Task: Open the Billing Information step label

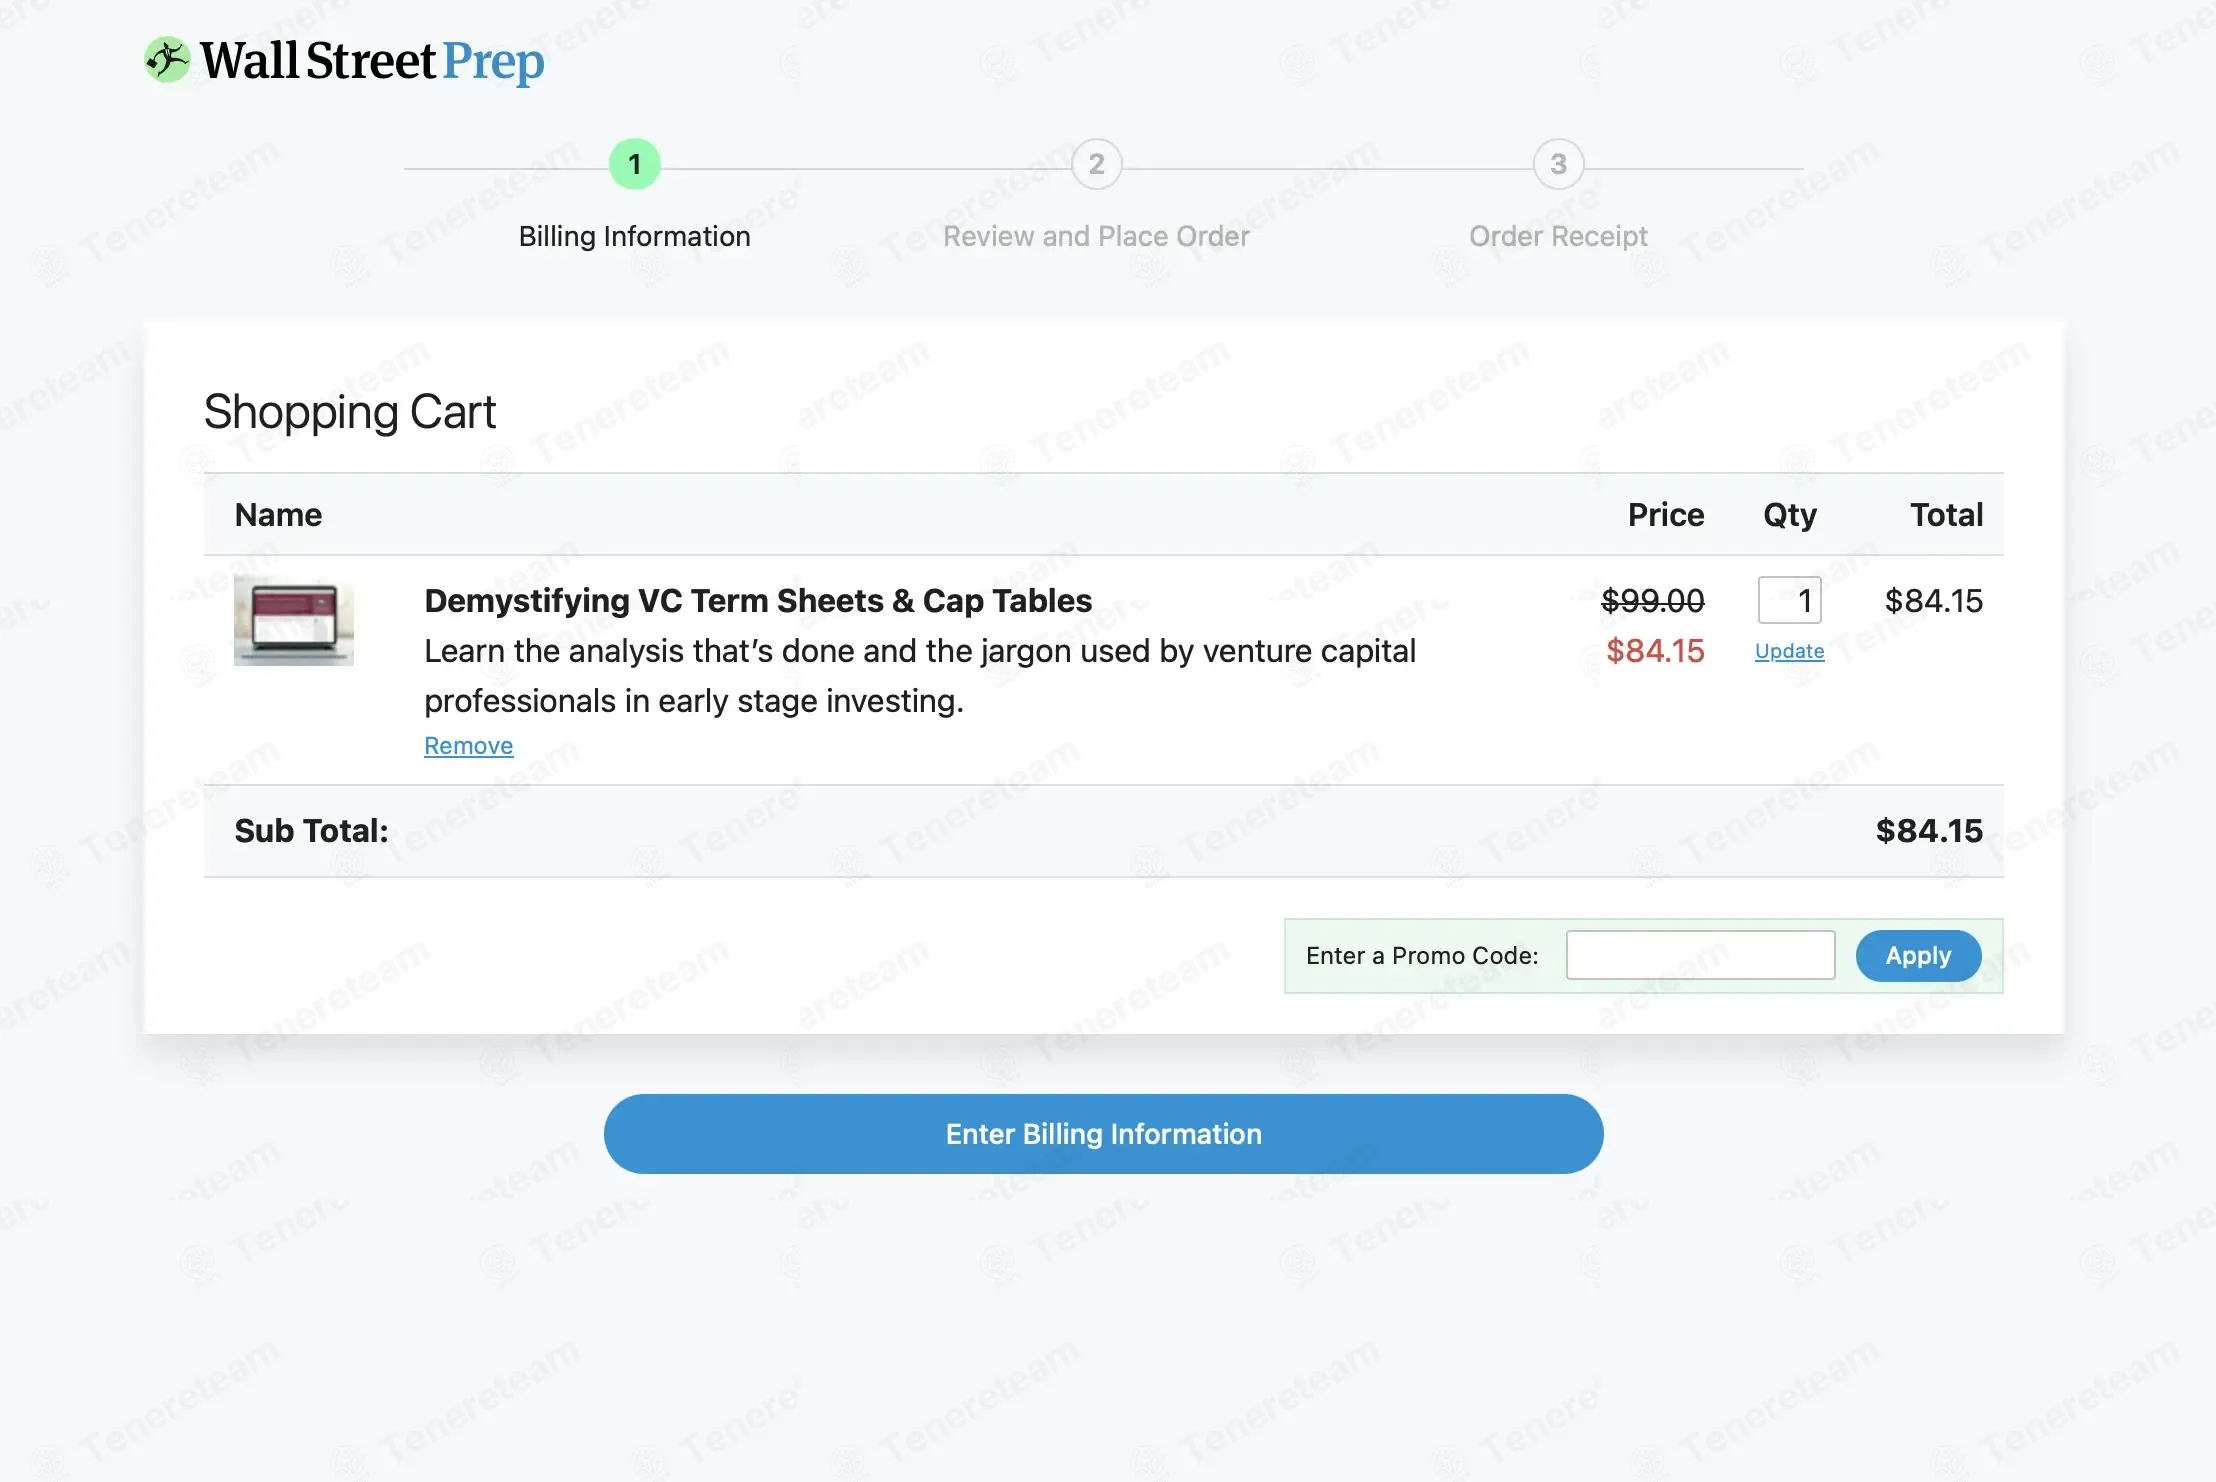Action: 634,236
